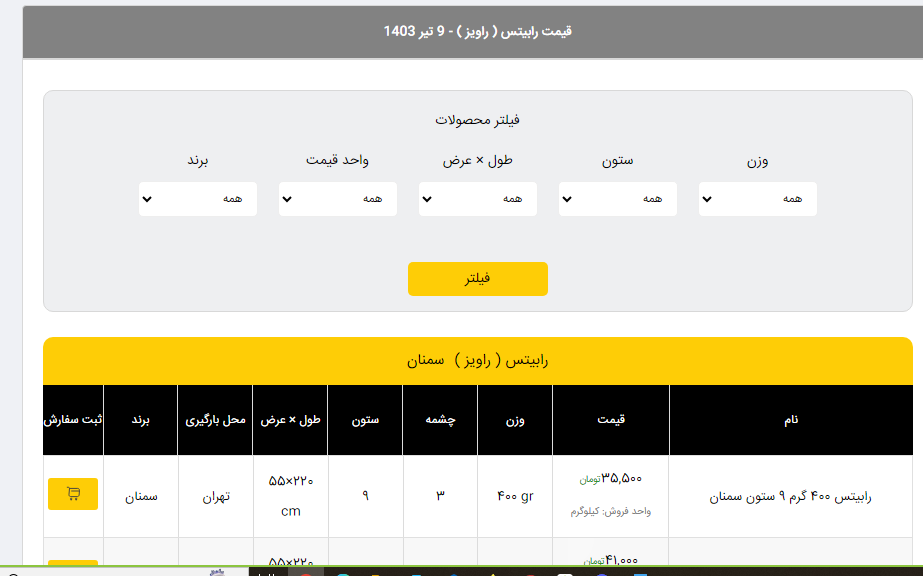Image resolution: width=923 pixels, height=576 pixels.
Task: Select the وزن table column header
Action: click(x=514, y=420)
